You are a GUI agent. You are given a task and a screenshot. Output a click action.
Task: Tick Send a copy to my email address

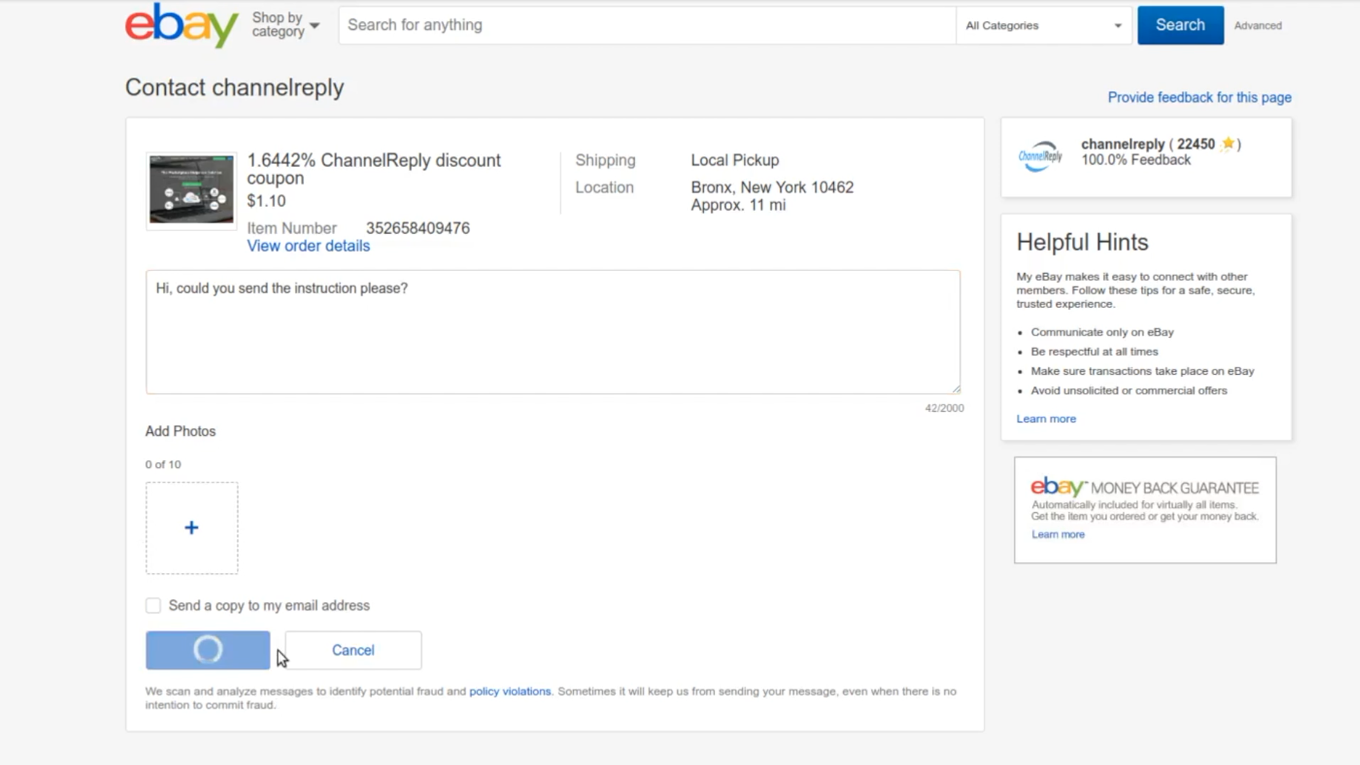(x=153, y=605)
